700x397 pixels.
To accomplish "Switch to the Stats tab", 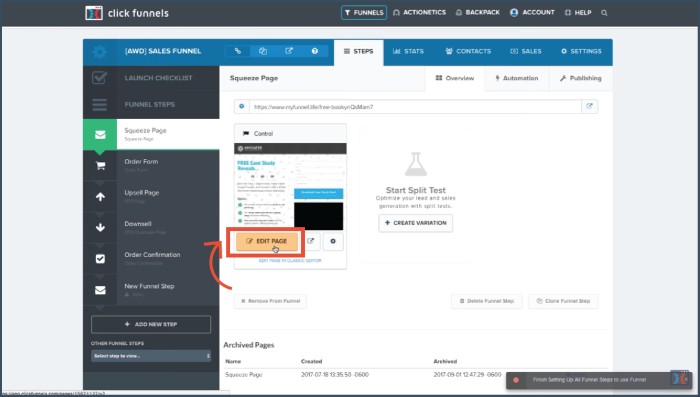I will 408,51.
